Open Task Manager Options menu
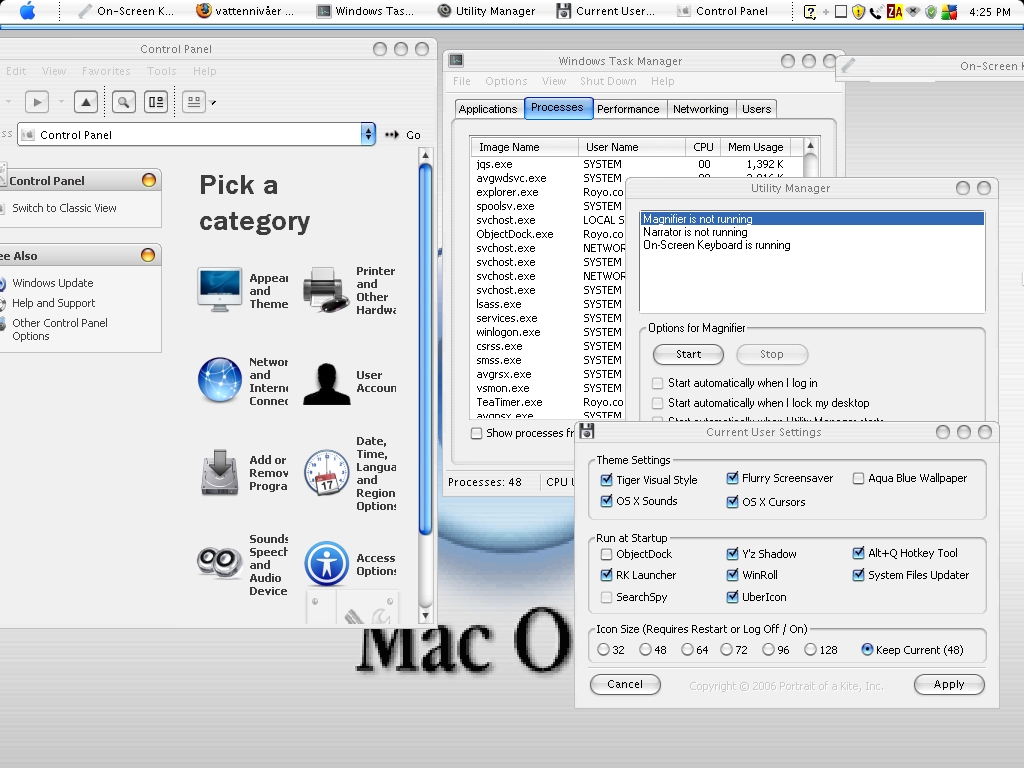The image size is (1024, 768). (x=506, y=81)
